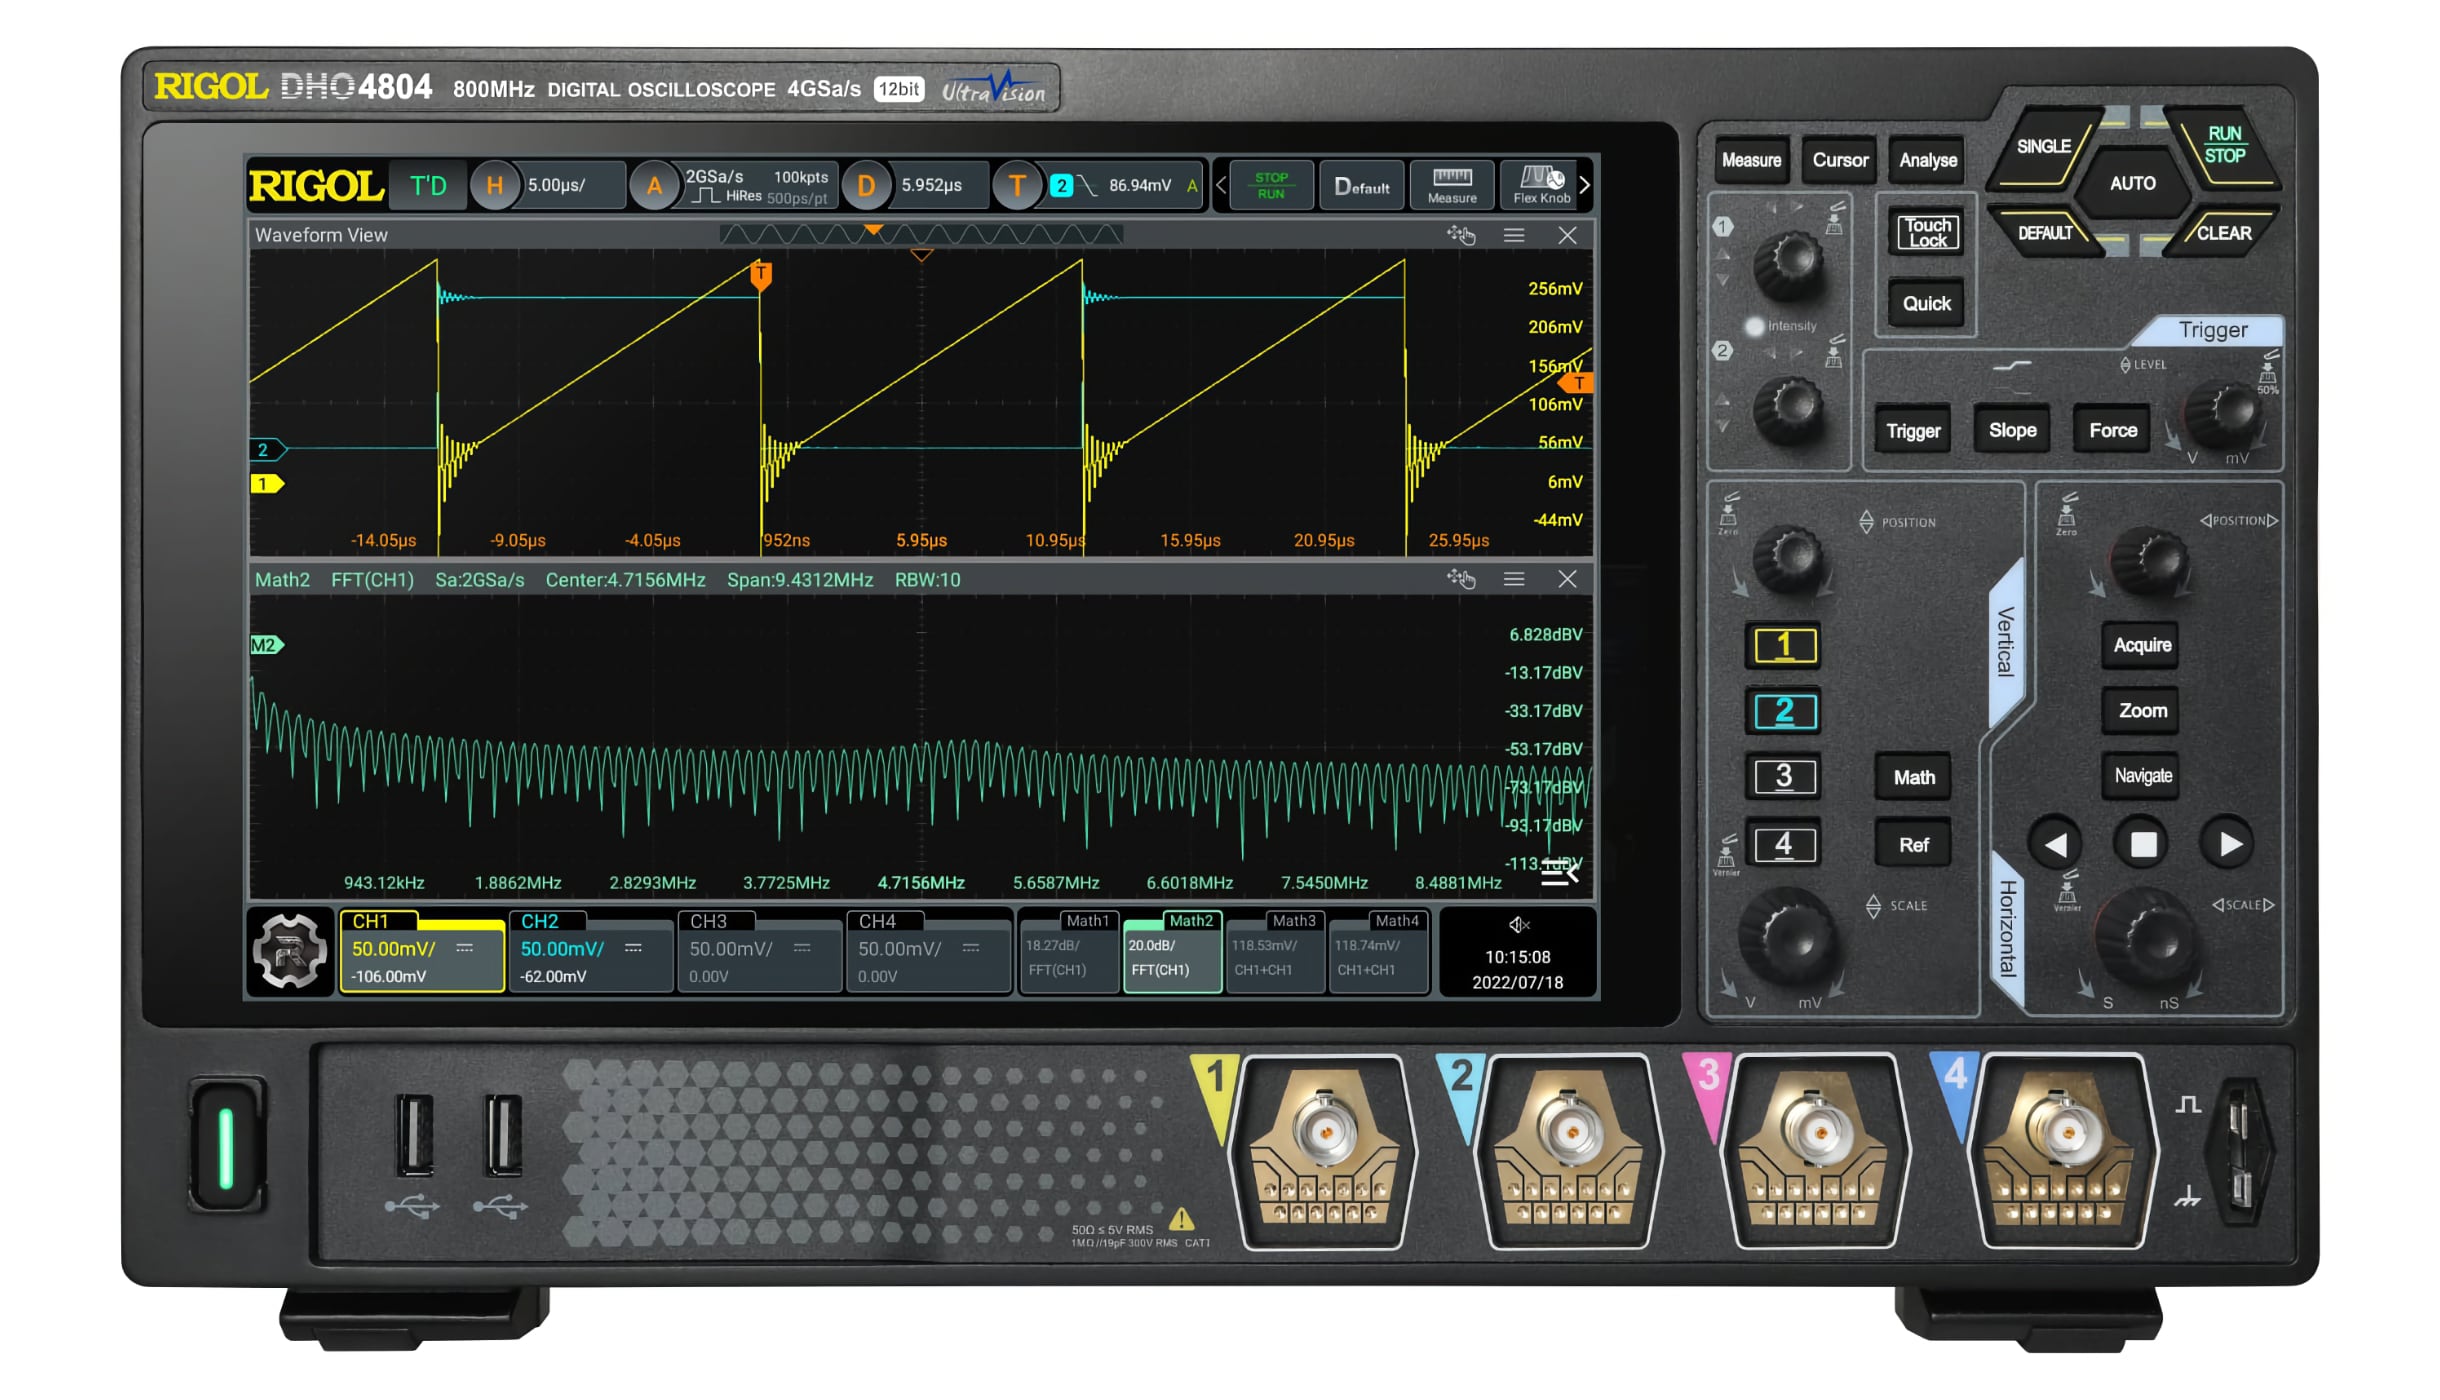This screenshot has height=1400, width=2440.
Task: Select the Math1 label tab
Action: click(1087, 921)
